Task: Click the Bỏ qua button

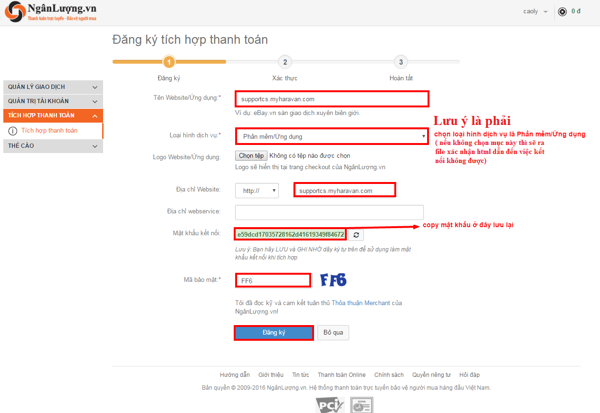Action: (333, 333)
